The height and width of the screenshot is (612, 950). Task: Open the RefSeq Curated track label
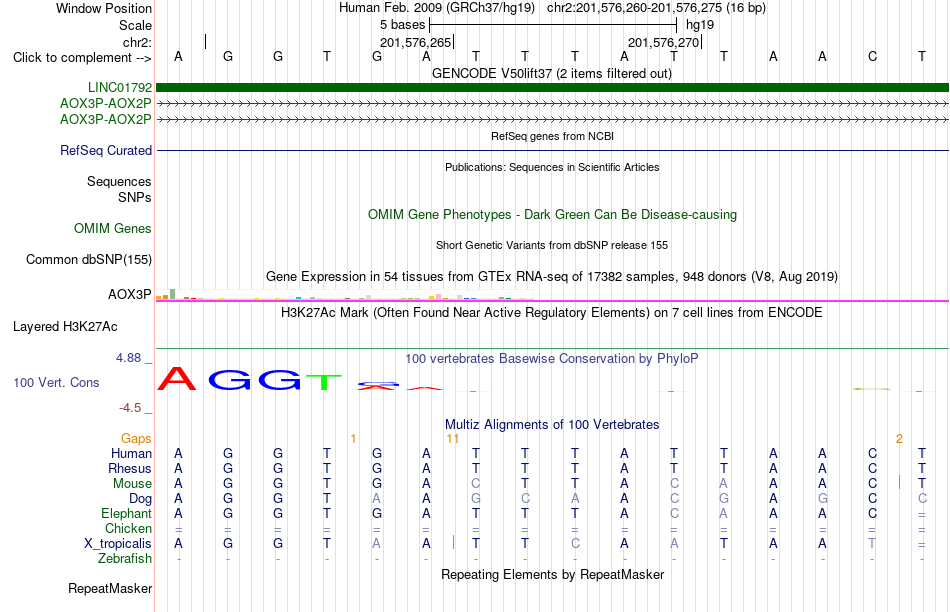point(106,150)
